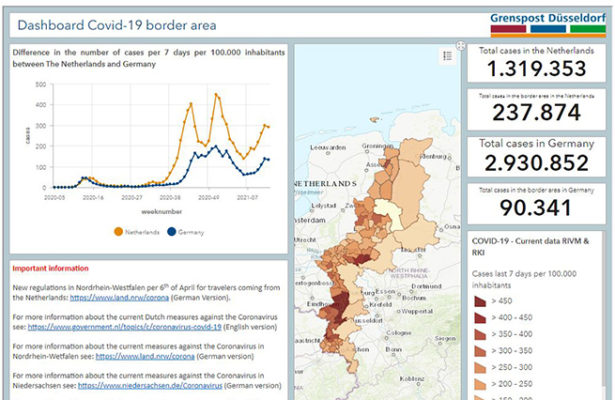Select the > 350 - 400 legend swatch
Viewport: 615px width, 400px height.
point(480,334)
